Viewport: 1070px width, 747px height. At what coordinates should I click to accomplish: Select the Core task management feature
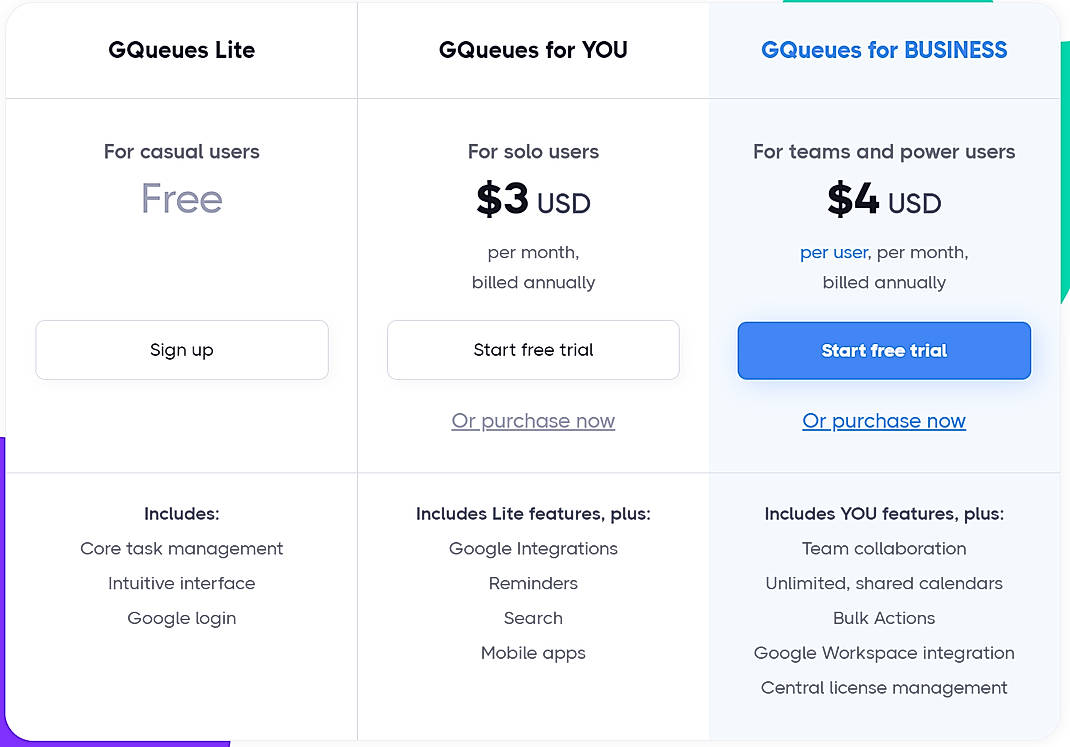coord(181,548)
